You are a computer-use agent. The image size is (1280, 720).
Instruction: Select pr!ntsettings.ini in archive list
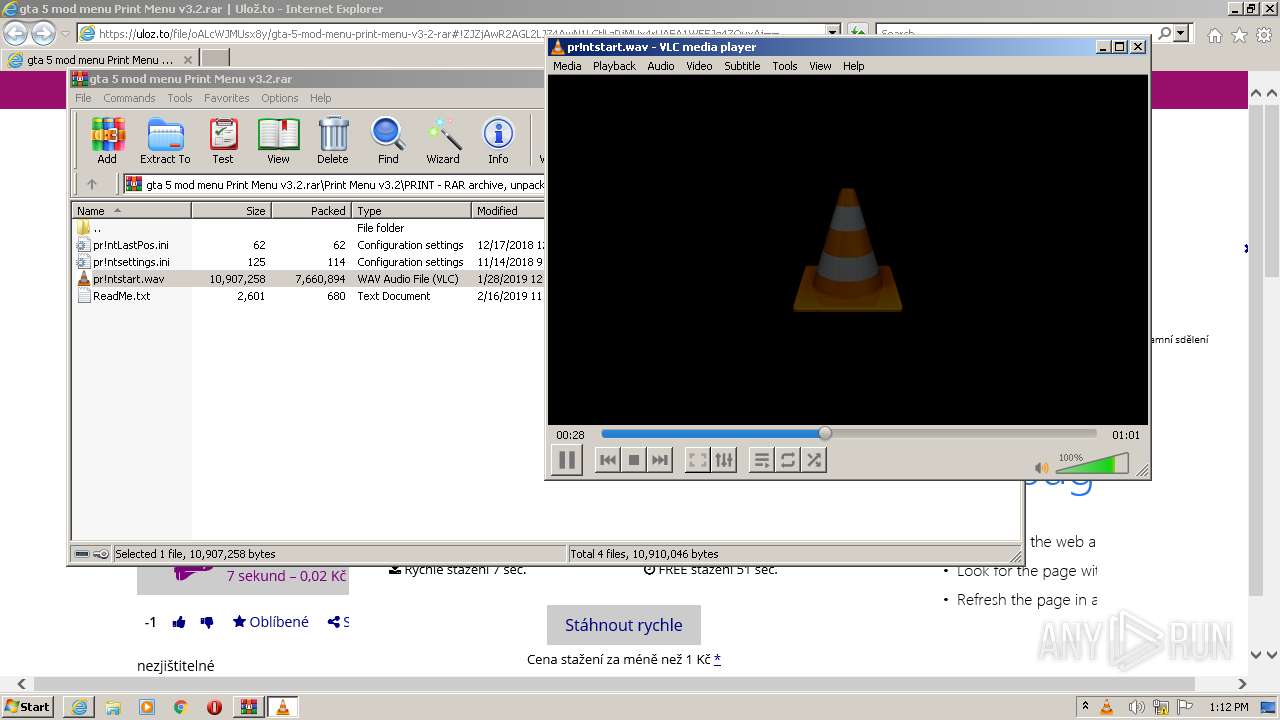click(x=308, y=262)
